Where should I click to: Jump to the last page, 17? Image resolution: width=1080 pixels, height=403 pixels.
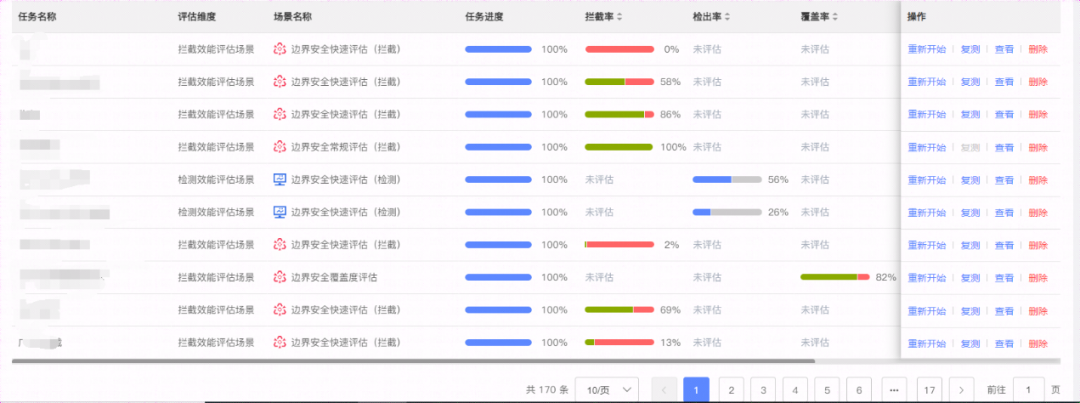(929, 389)
